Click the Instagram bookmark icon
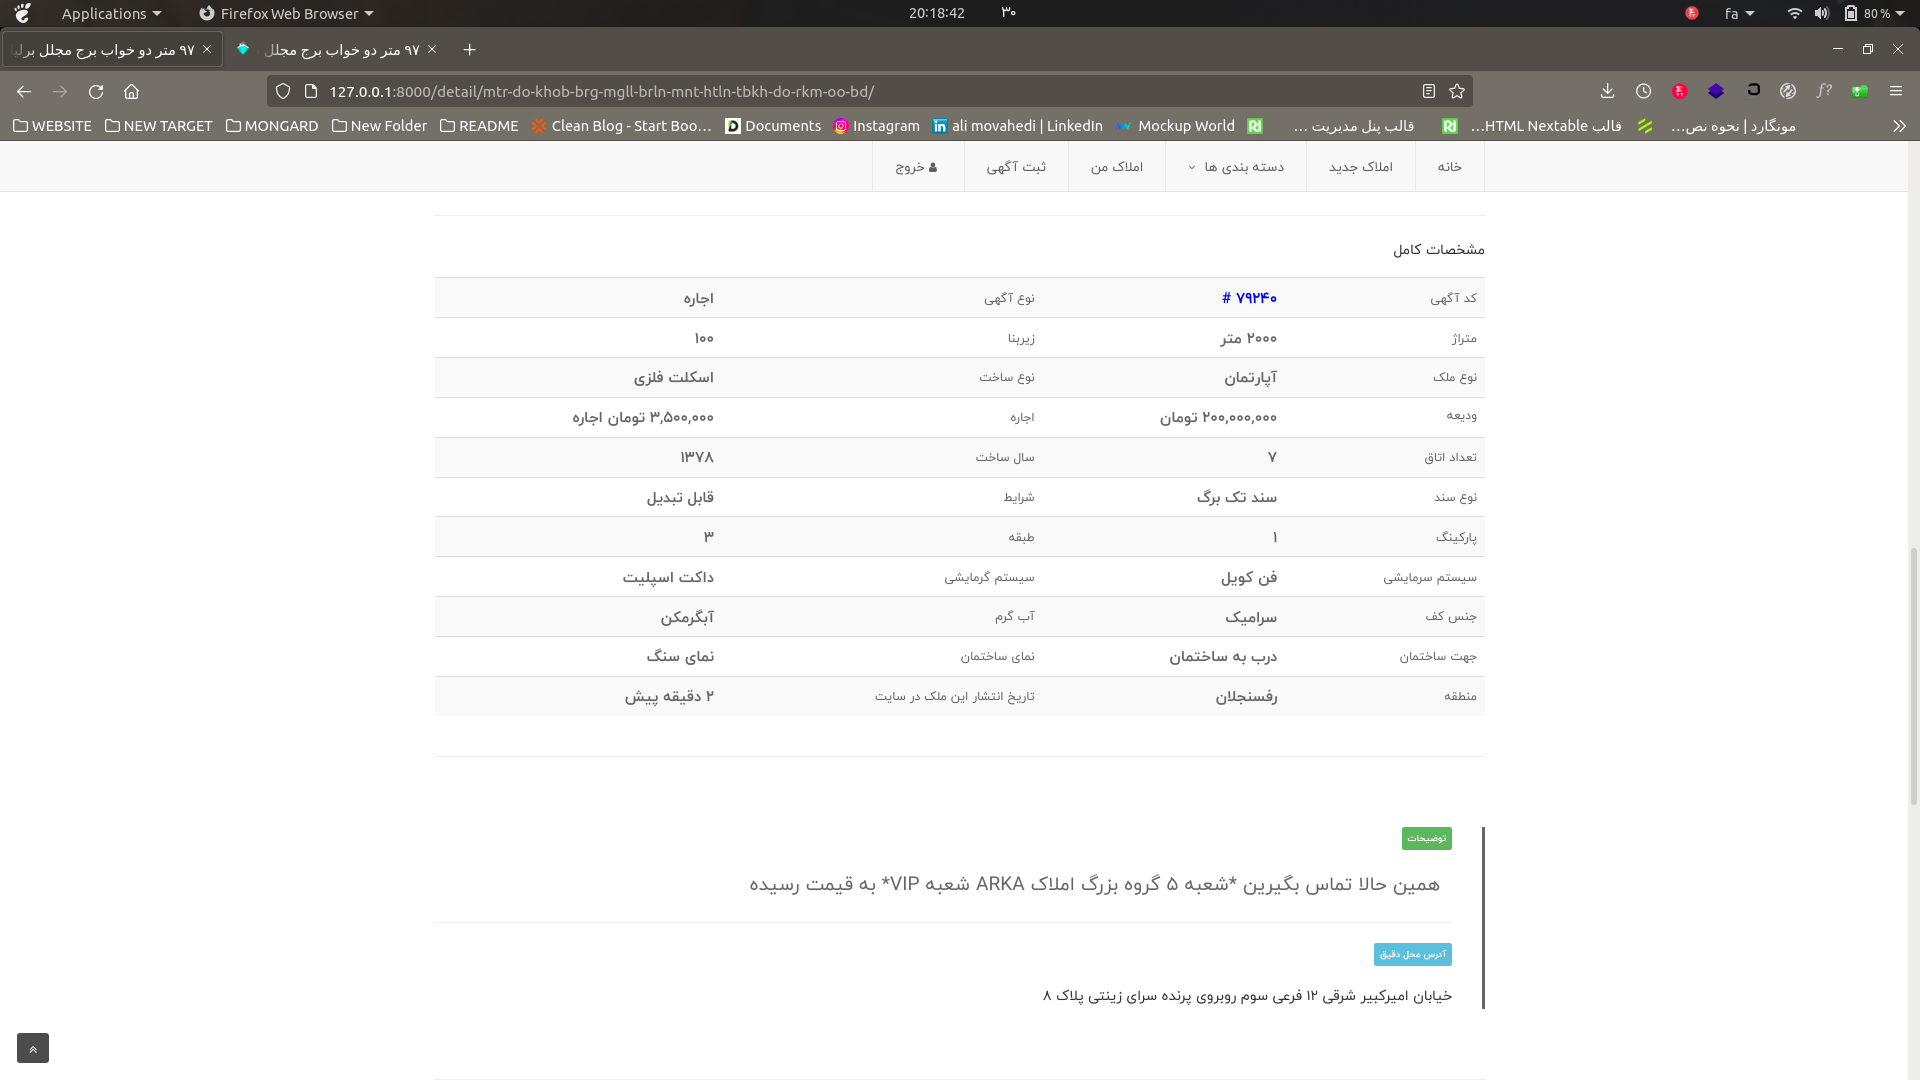Image resolution: width=1920 pixels, height=1080 pixels. 842,126
